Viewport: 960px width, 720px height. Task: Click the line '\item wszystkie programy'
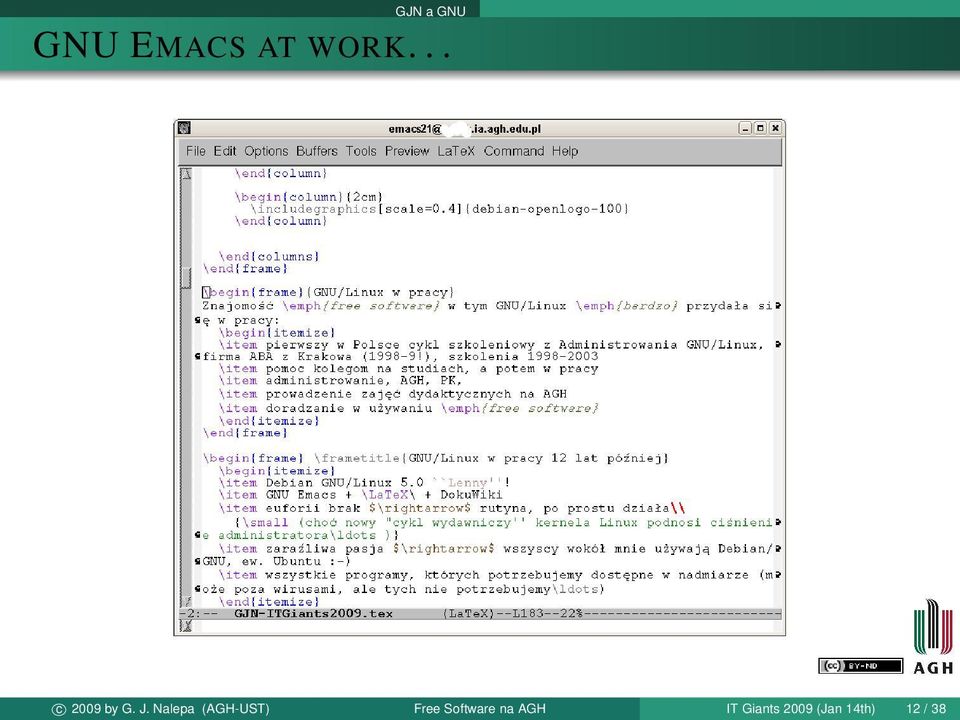tap(496, 575)
